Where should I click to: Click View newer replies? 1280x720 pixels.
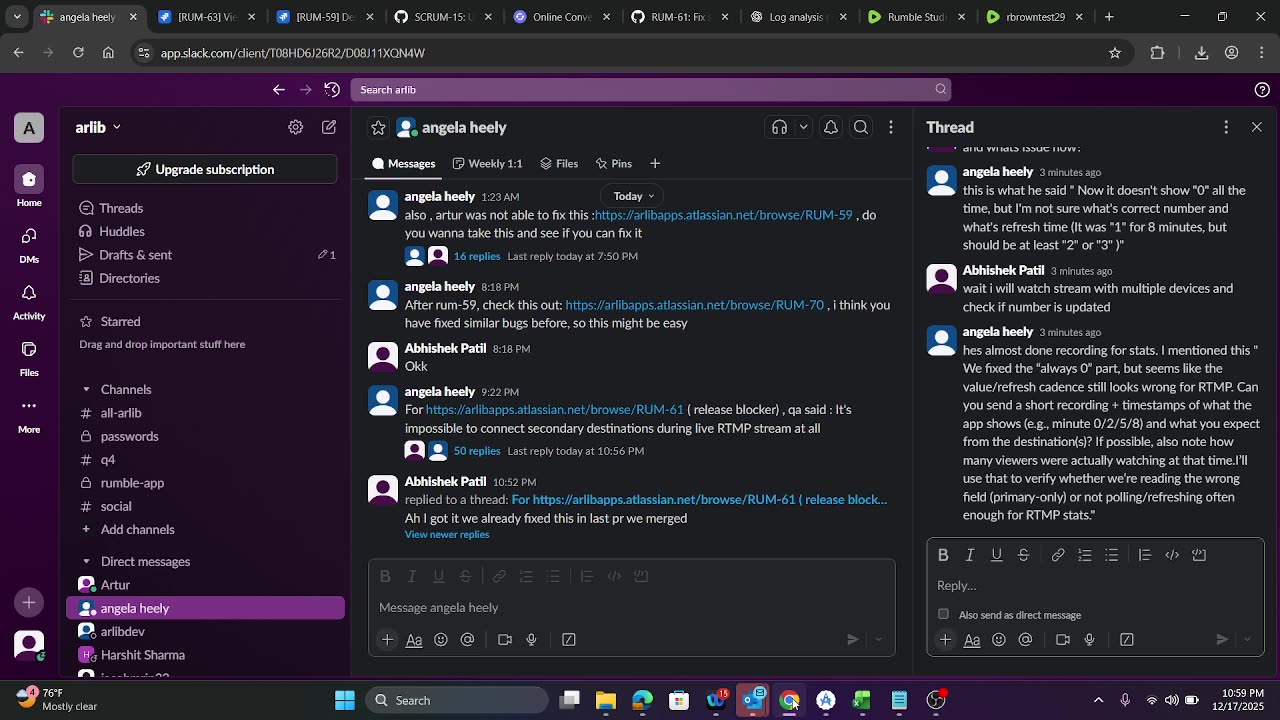447,535
